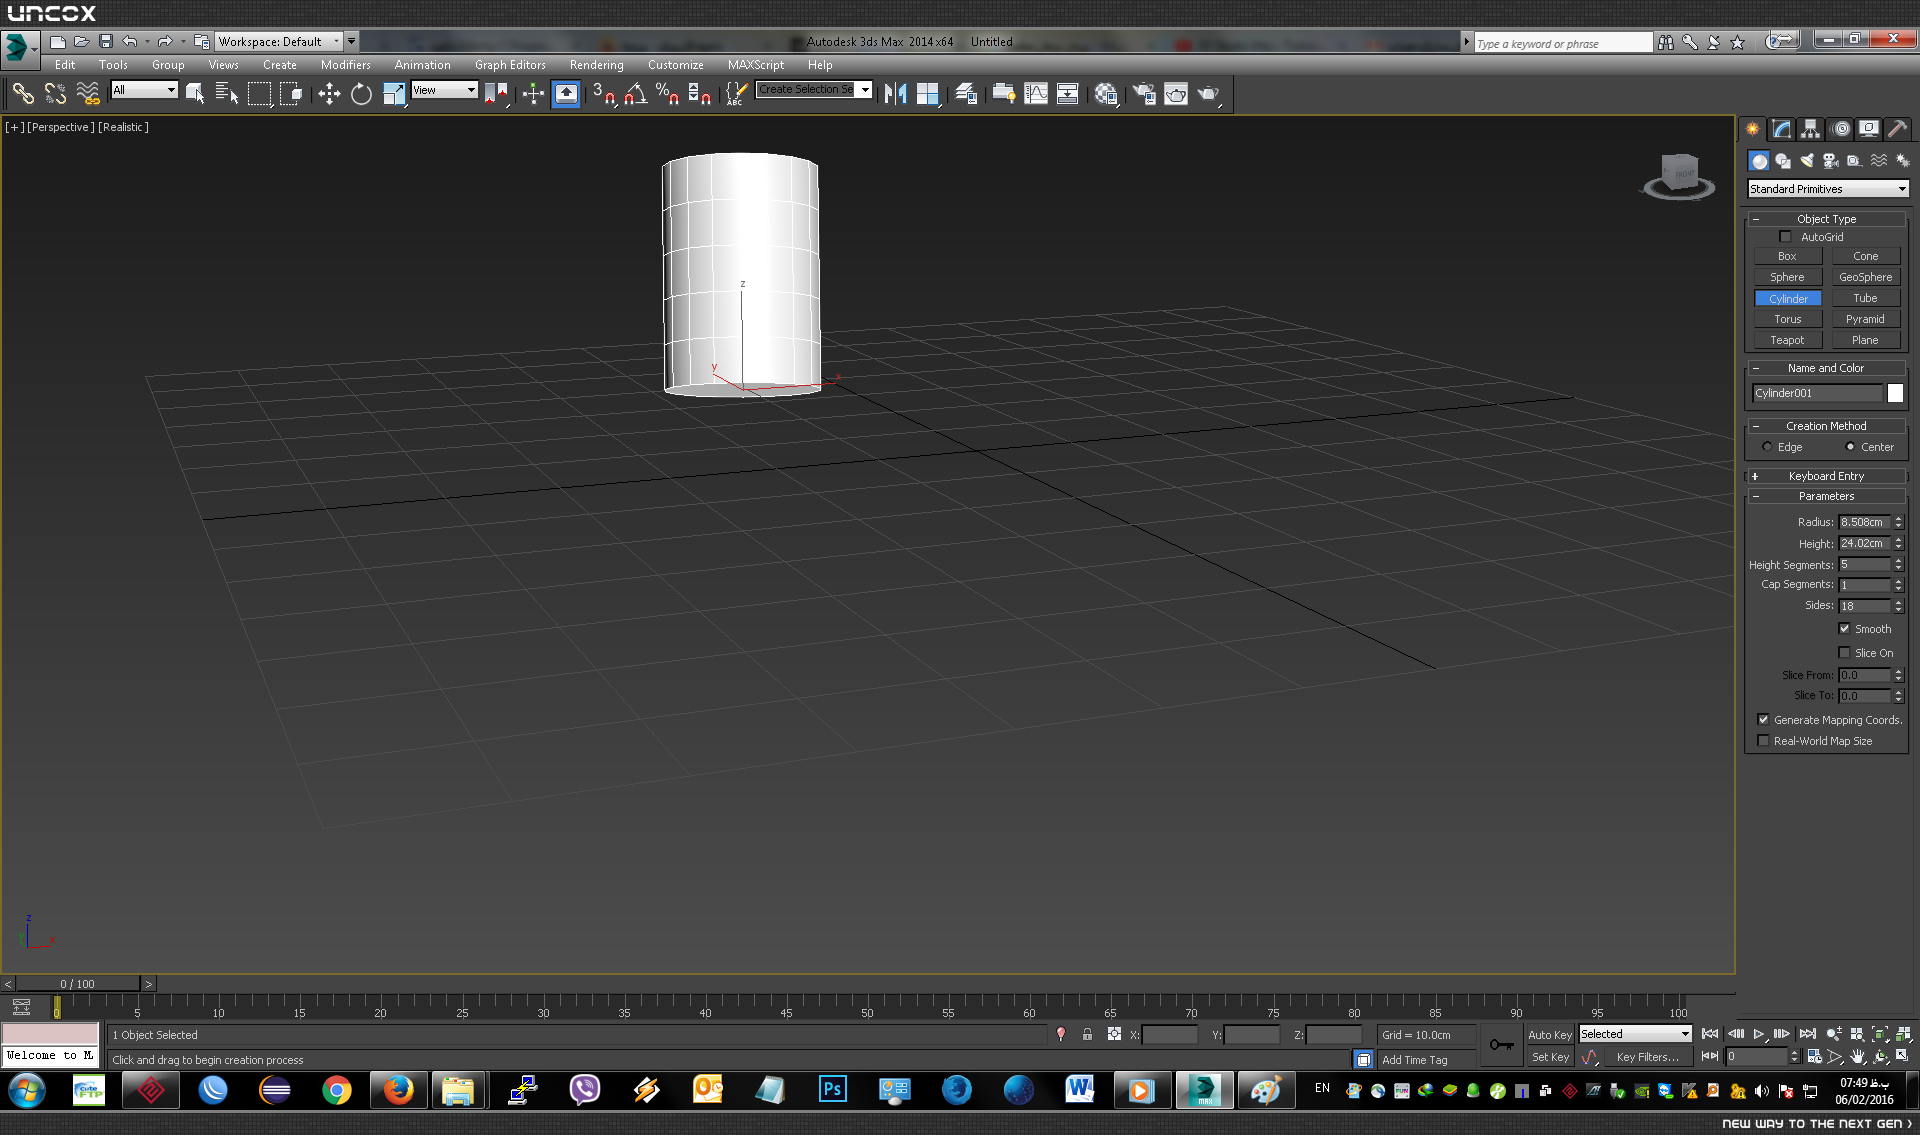1920x1135 pixels.
Task: Open the Standard Primitives dropdown
Action: pyautogui.click(x=1828, y=189)
